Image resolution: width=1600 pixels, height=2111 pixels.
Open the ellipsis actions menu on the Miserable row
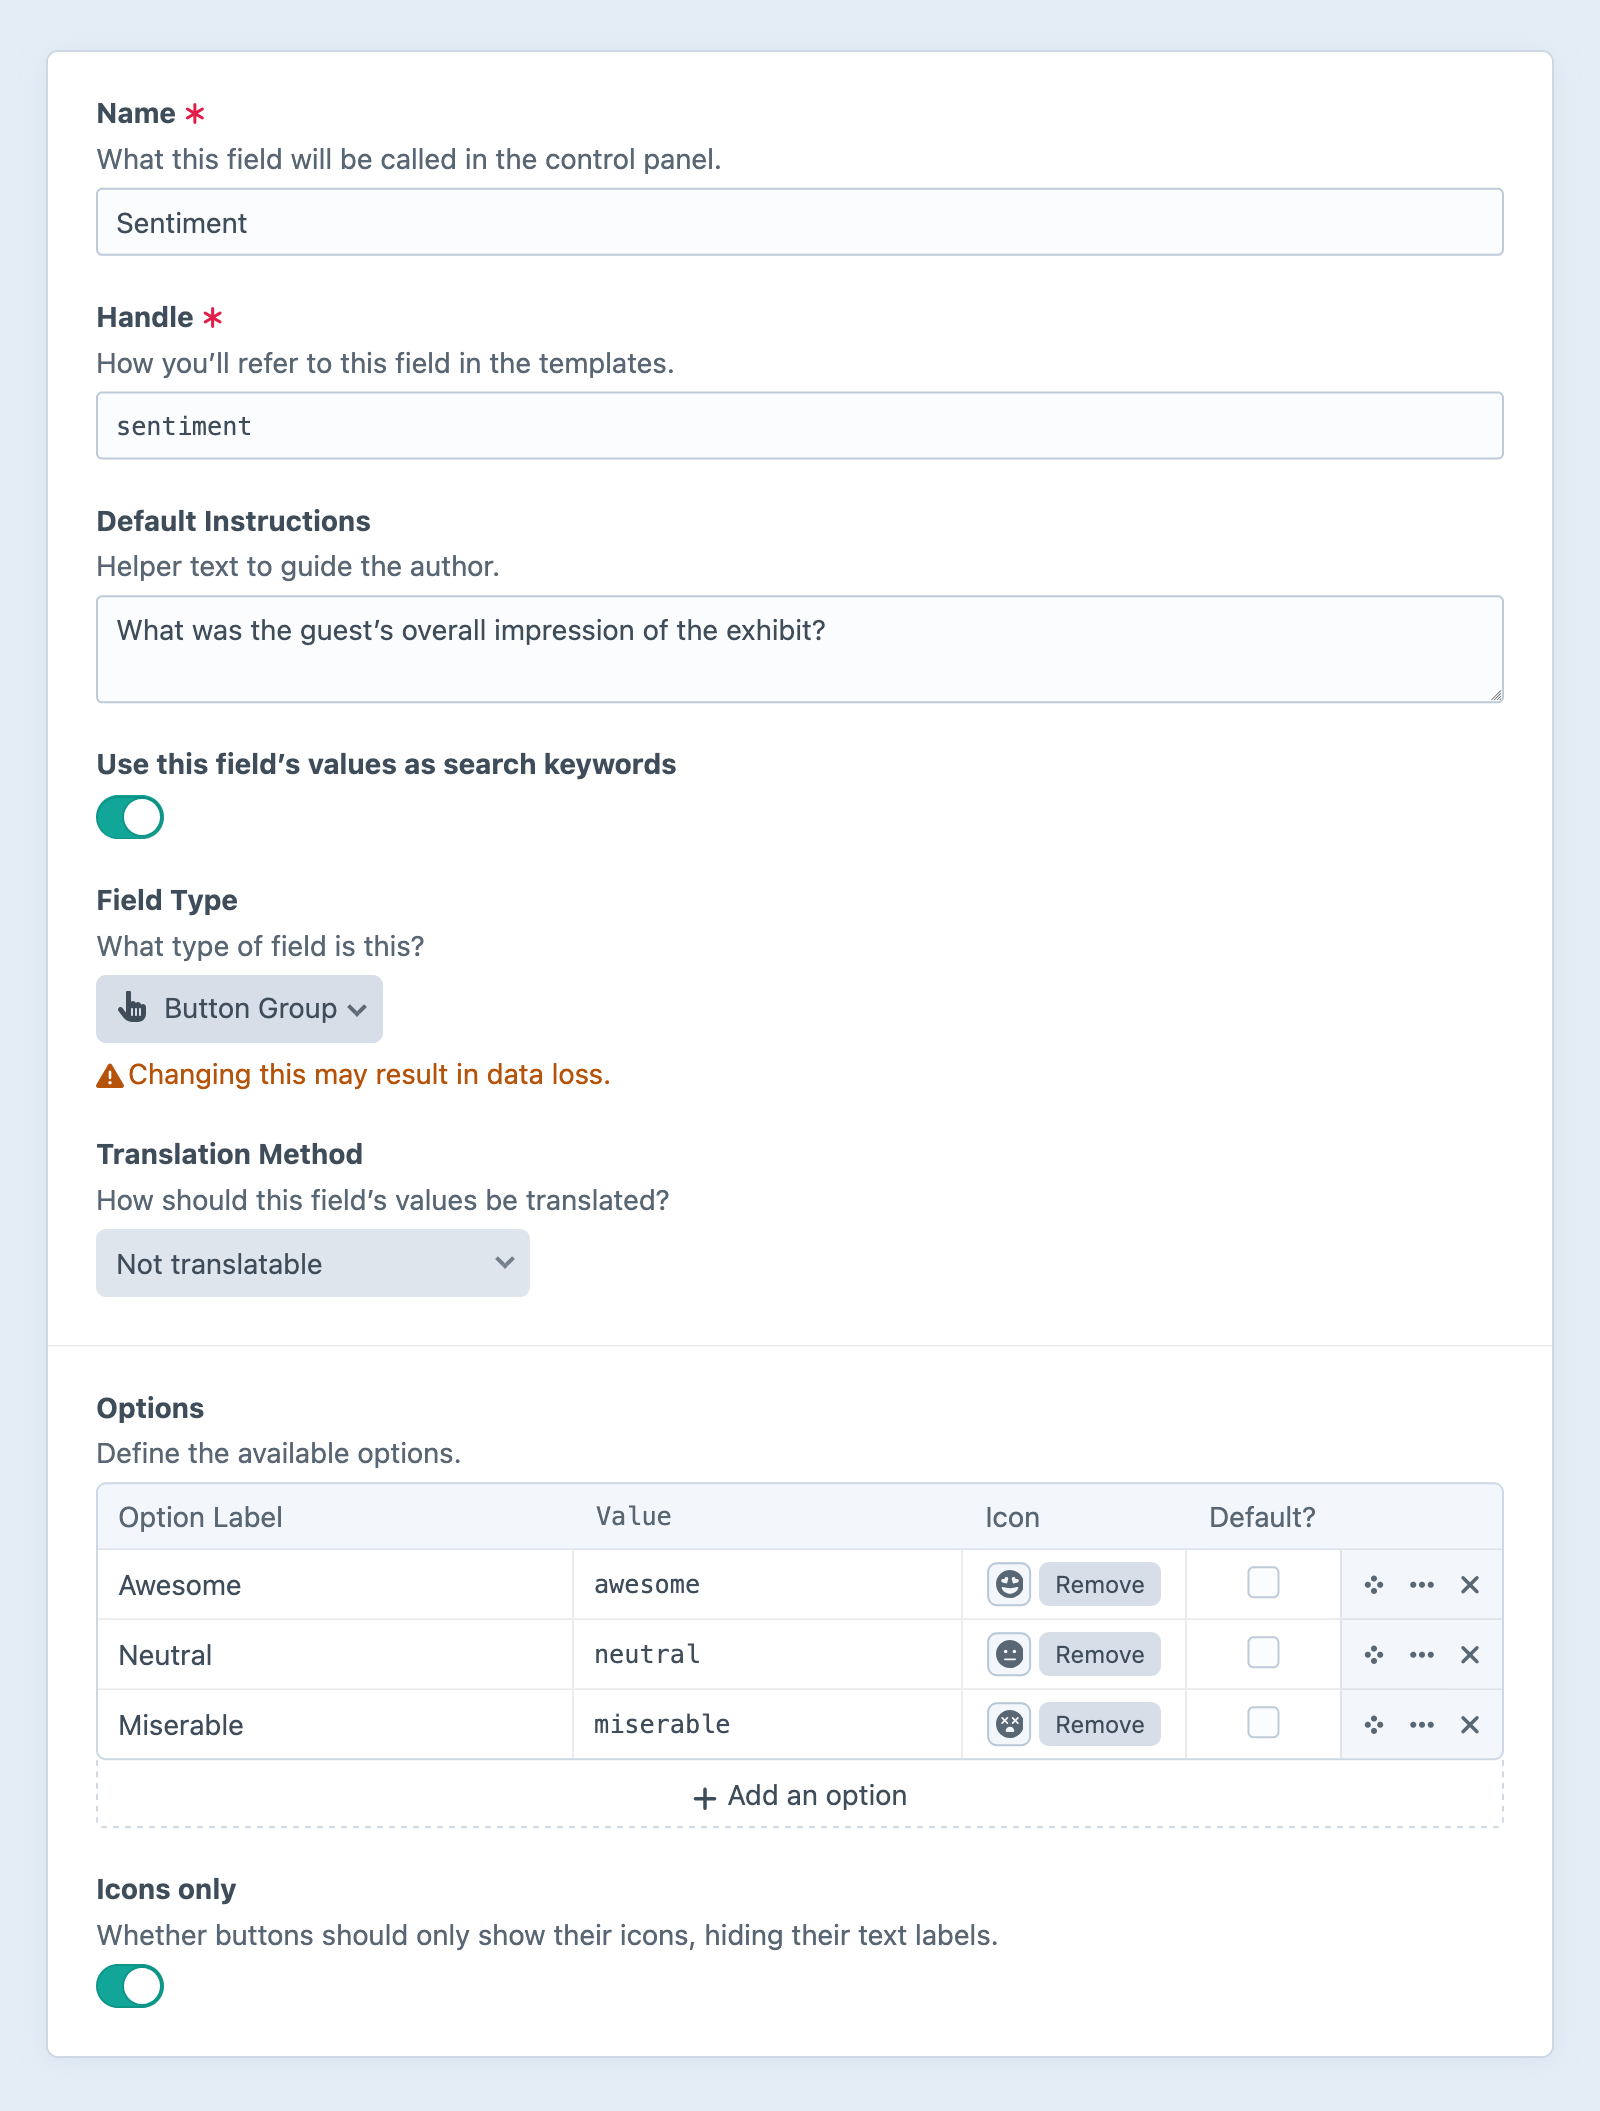1421,1724
